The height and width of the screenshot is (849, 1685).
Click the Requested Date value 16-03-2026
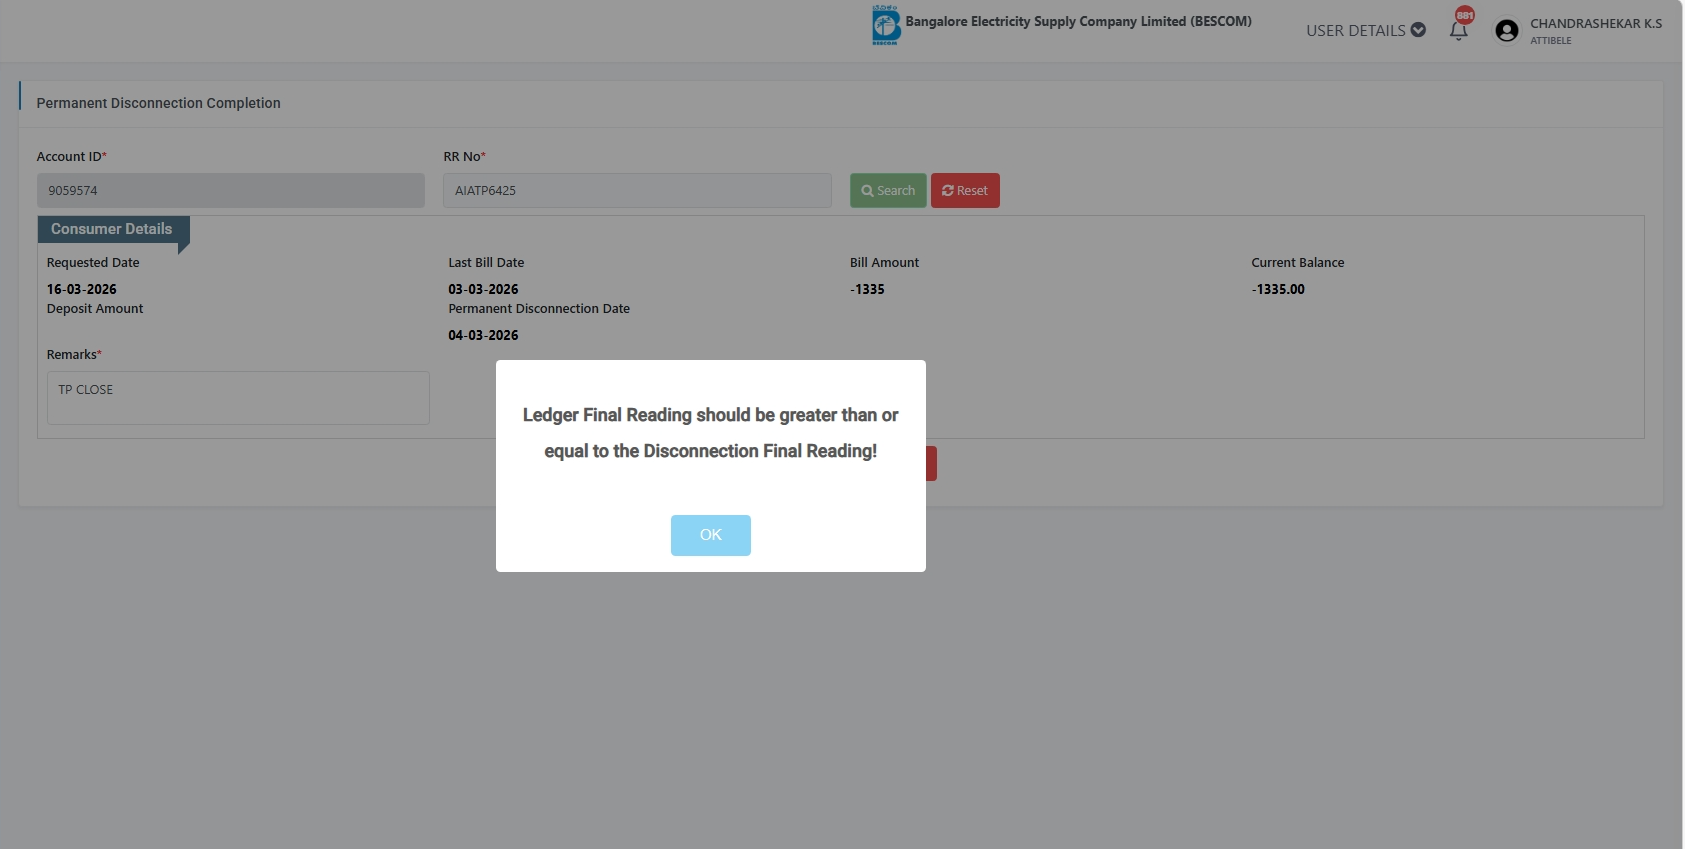point(82,289)
